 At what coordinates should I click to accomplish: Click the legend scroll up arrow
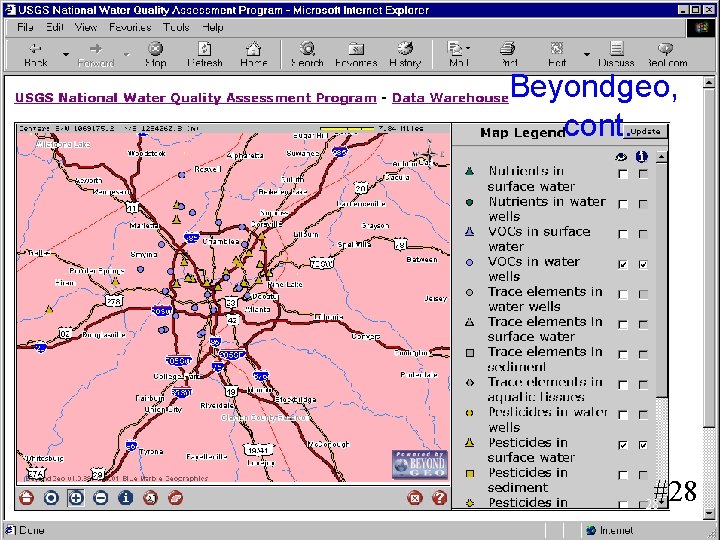click(x=661, y=157)
